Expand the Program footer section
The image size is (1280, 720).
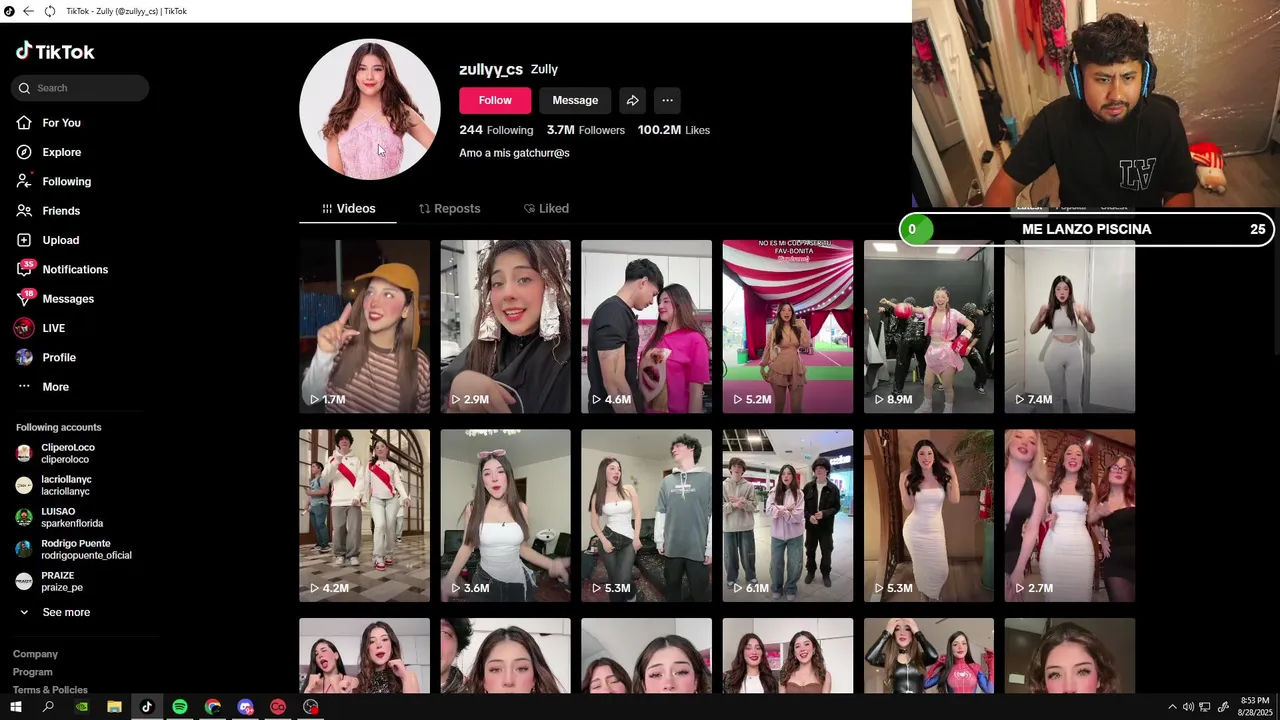click(x=33, y=672)
